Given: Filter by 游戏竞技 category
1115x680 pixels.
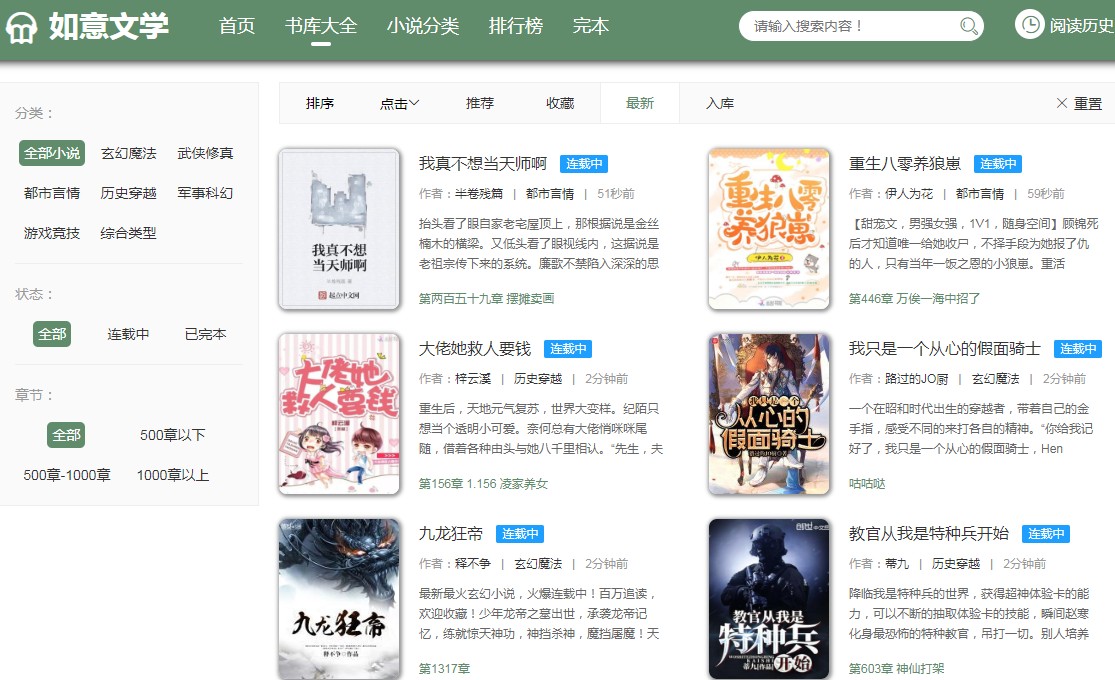Looking at the screenshot, I should coord(52,233).
